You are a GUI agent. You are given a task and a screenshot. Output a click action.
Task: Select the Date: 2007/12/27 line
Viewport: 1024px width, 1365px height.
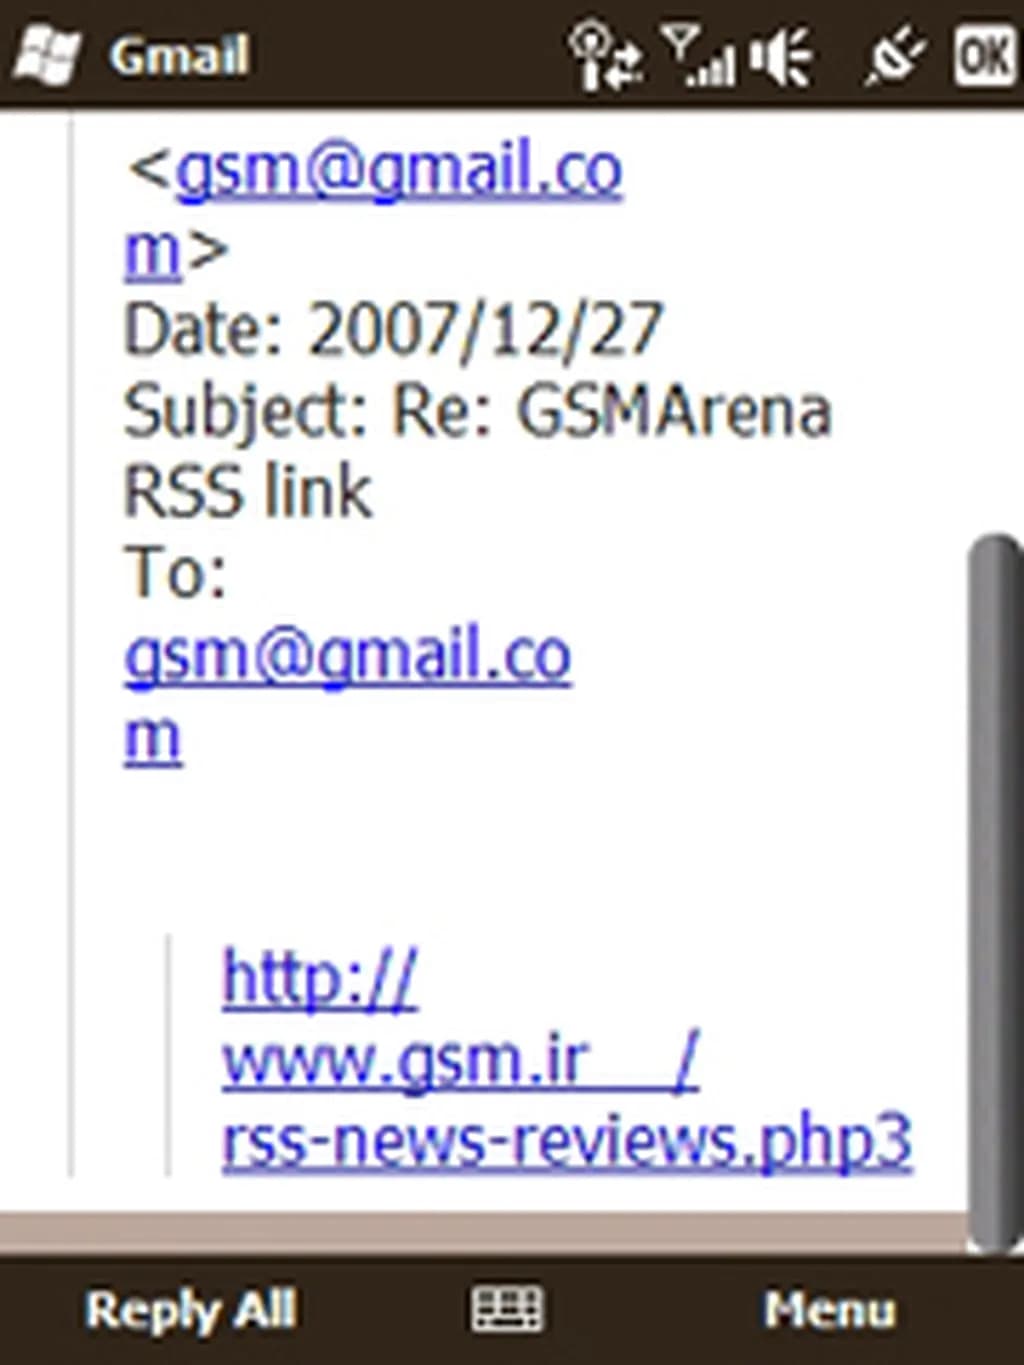[x=393, y=330]
